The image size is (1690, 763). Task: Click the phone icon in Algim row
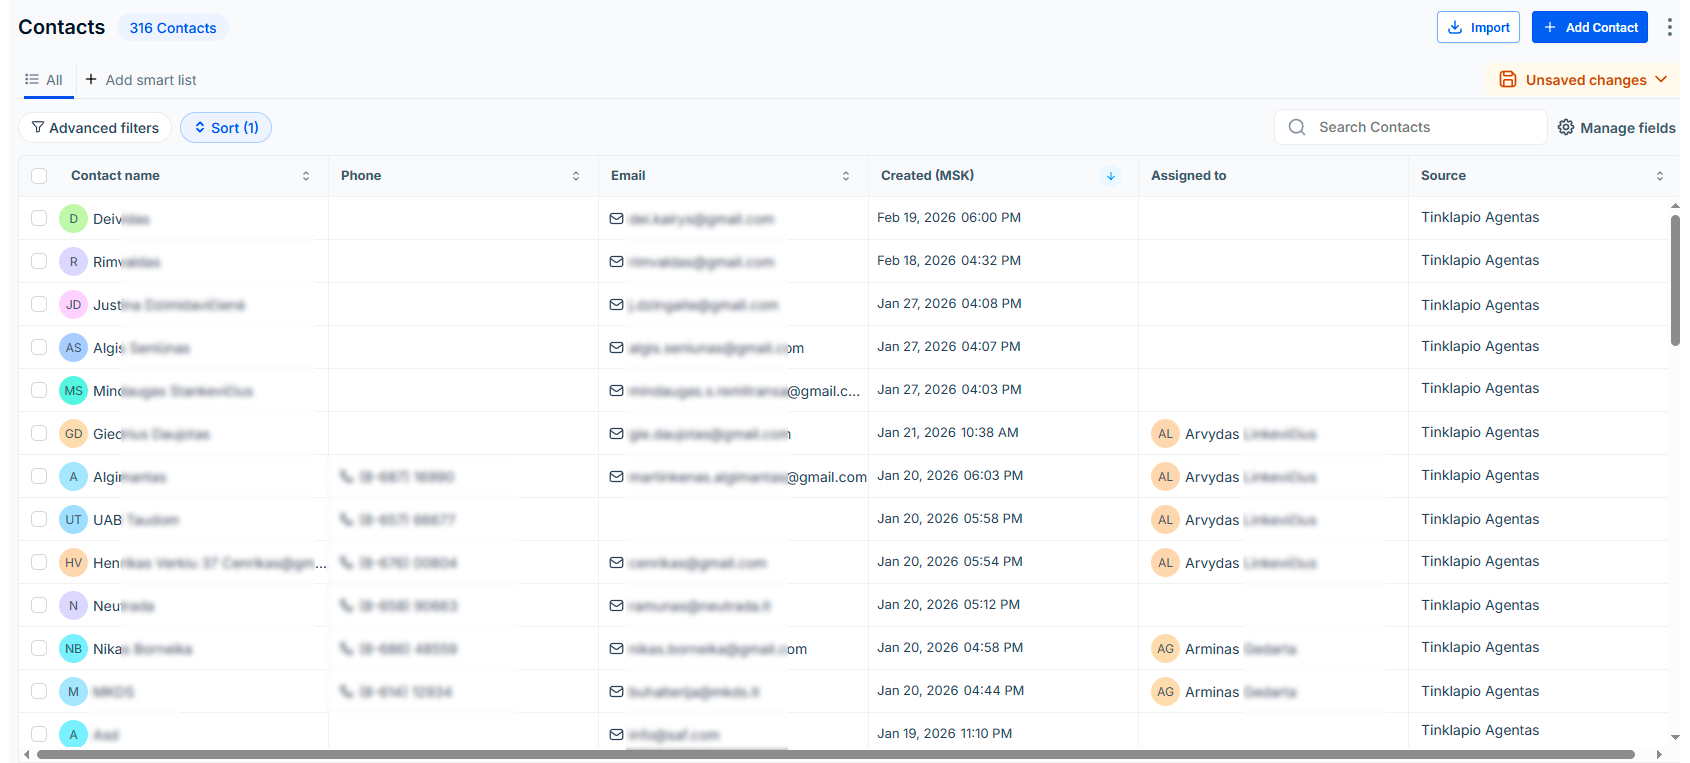(346, 477)
